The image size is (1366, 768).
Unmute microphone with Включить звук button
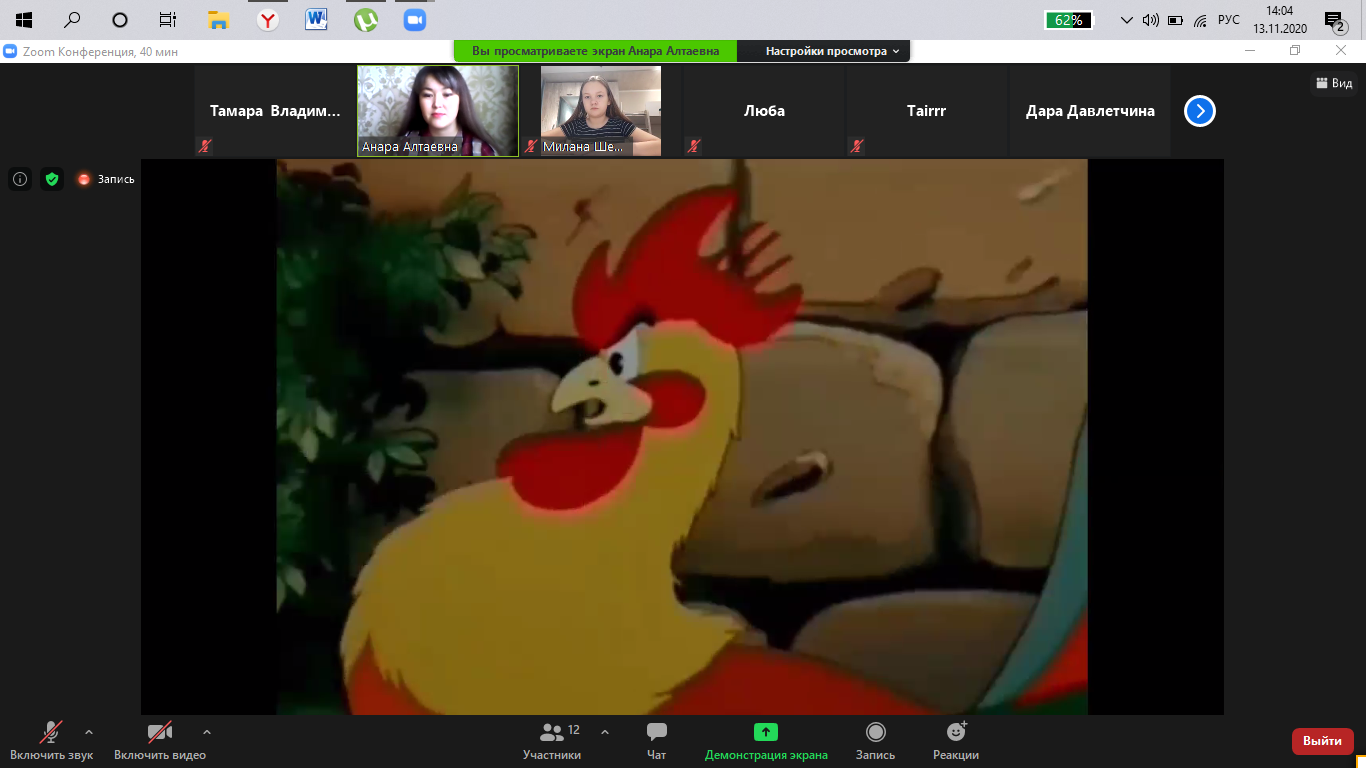coord(51,740)
